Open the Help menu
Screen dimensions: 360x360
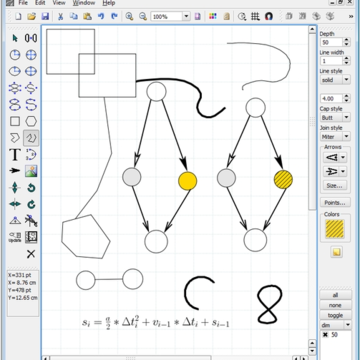(x=109, y=3)
